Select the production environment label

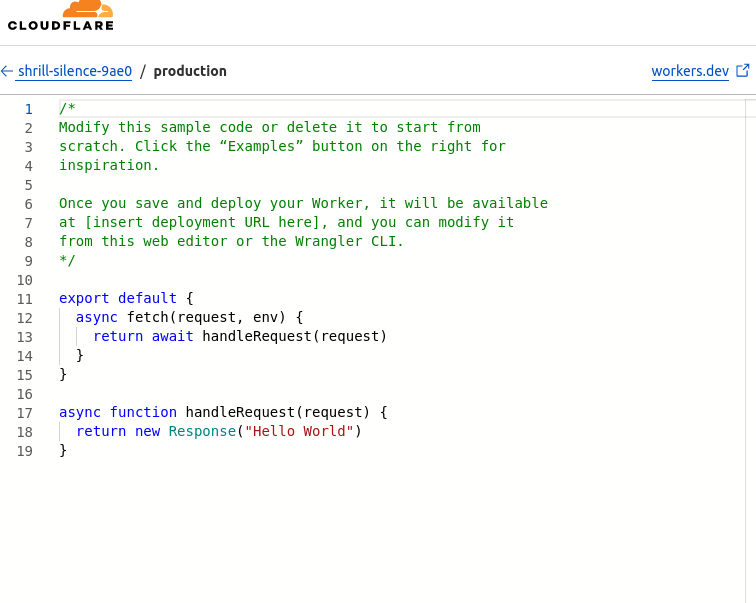(190, 71)
